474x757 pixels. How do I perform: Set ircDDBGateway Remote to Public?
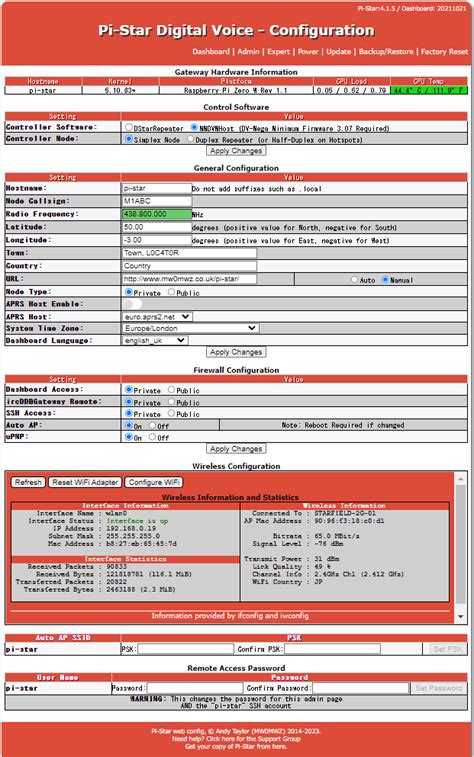tap(171, 402)
